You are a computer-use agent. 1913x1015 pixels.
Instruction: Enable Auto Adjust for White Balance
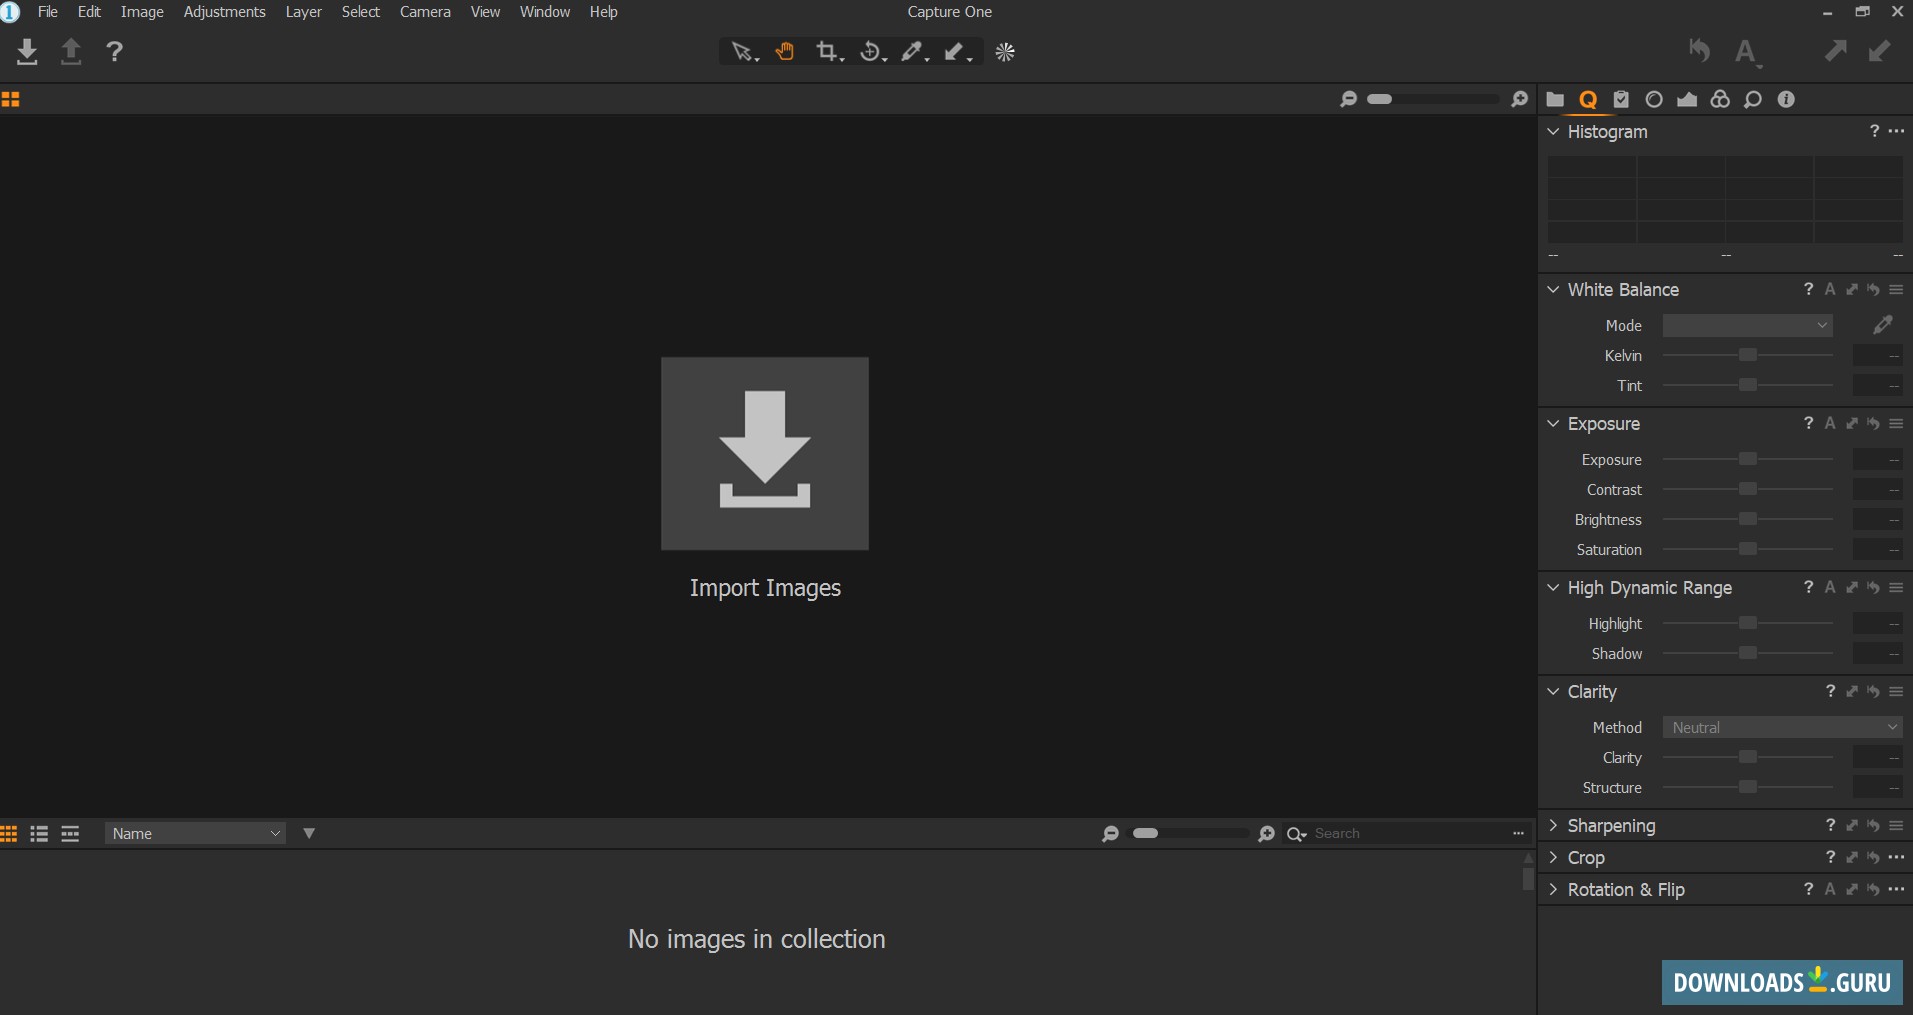(x=1829, y=289)
